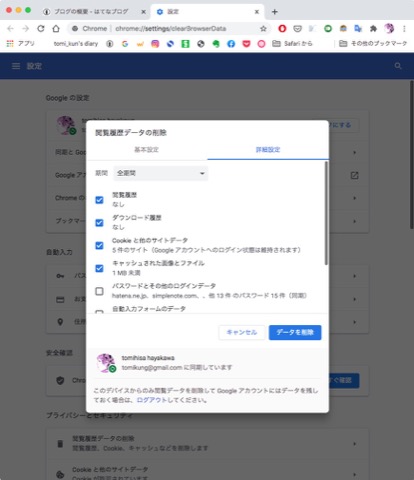Click the home icon in the toolbar
This screenshot has width=414, height=480.
pyautogui.click(x=56, y=29)
